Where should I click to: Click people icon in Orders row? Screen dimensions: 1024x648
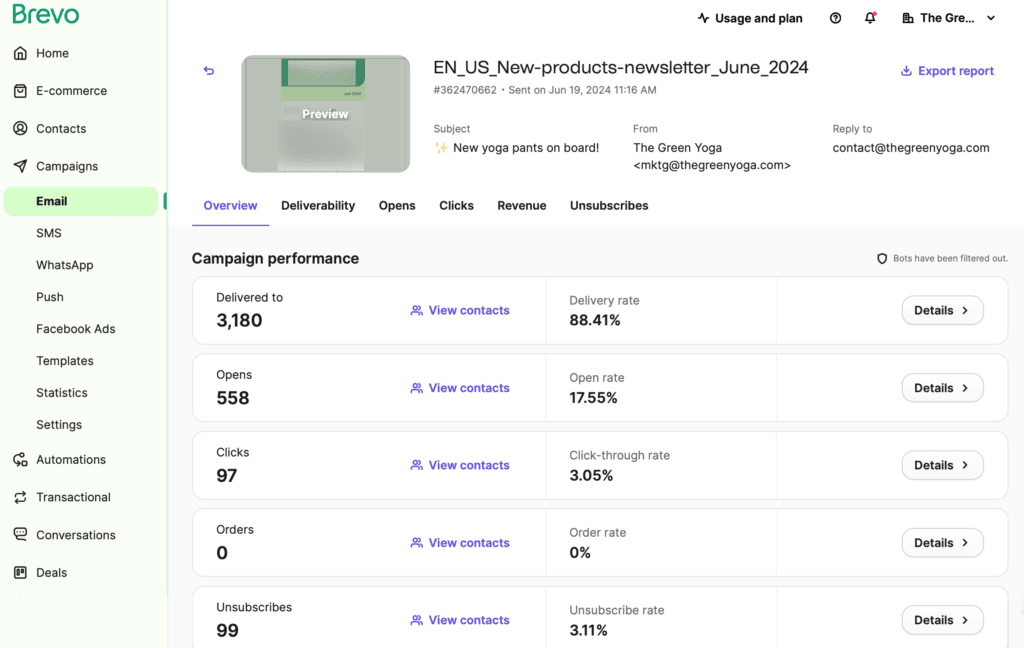pyautogui.click(x=417, y=543)
